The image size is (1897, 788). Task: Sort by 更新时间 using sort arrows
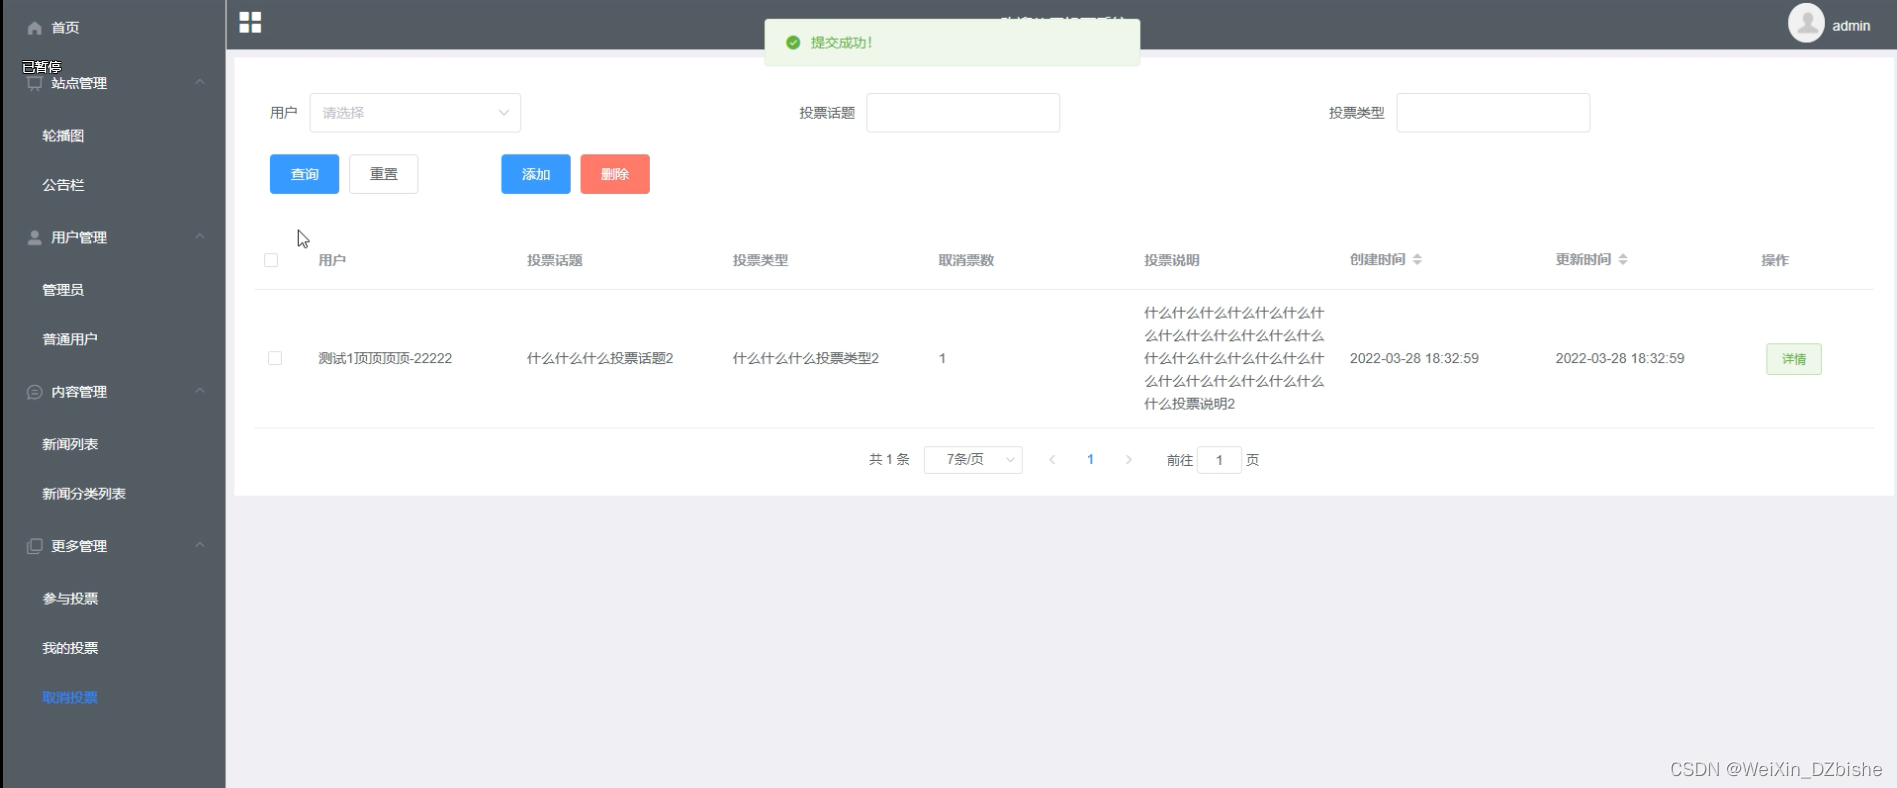[x=1623, y=259]
